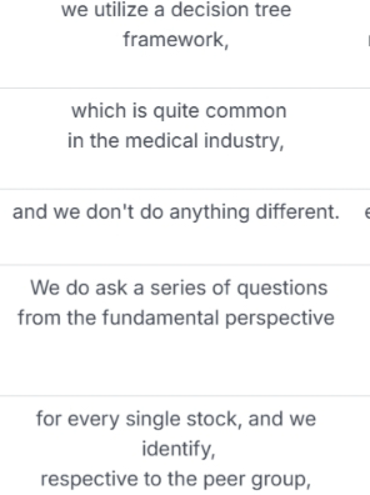Click 'for every single stock, and we' line

[176, 419]
